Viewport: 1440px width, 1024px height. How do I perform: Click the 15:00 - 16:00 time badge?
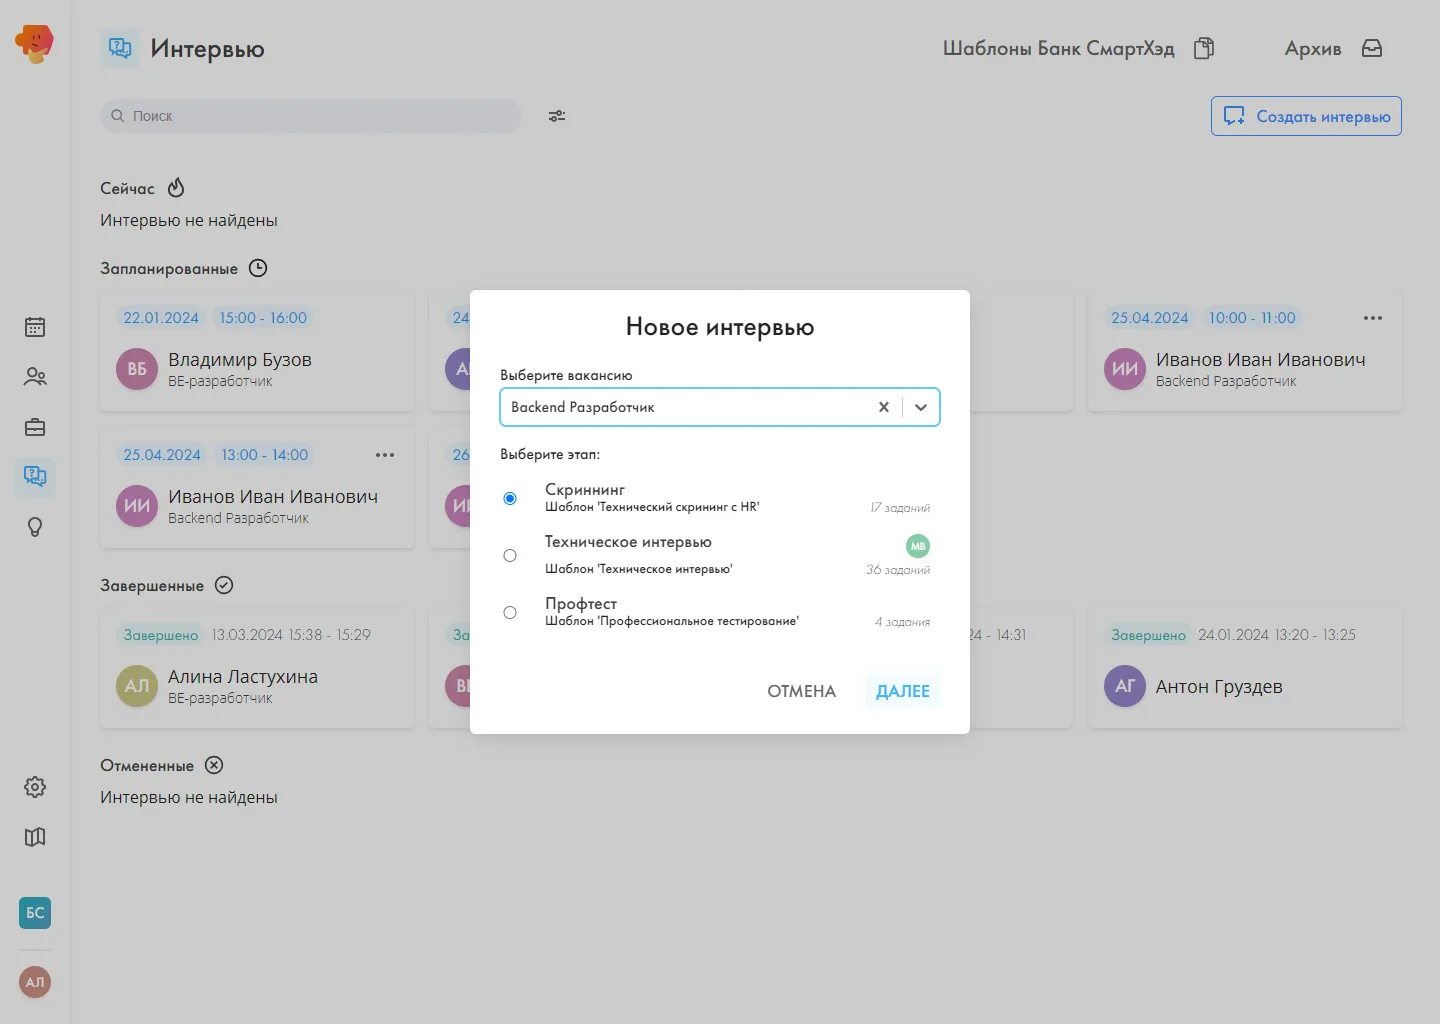(x=263, y=318)
